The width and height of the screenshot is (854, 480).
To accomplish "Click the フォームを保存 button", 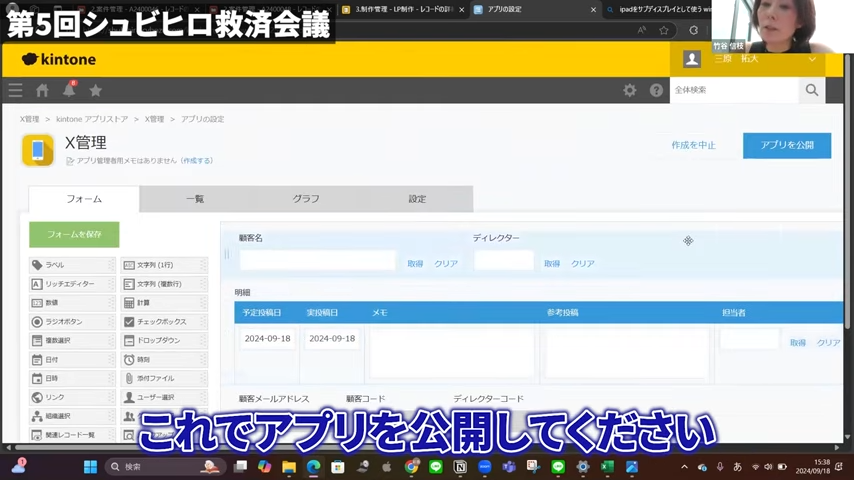I will 74,234.
